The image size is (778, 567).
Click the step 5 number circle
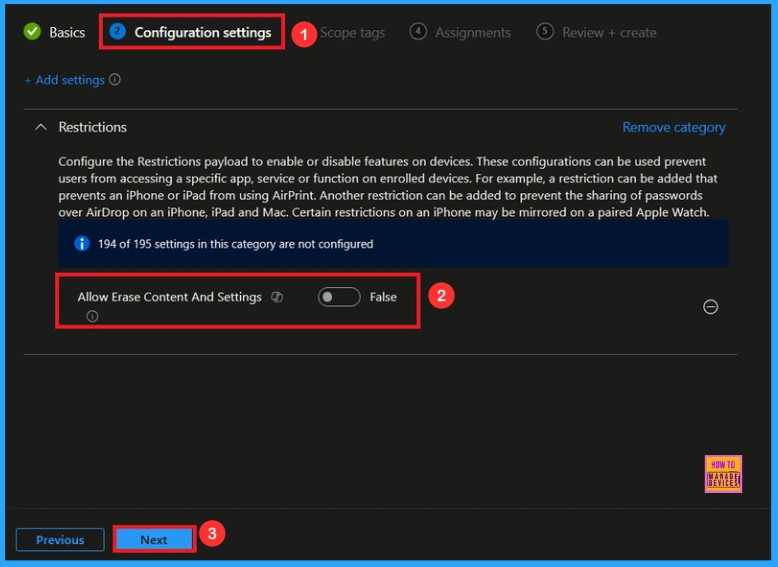[545, 32]
